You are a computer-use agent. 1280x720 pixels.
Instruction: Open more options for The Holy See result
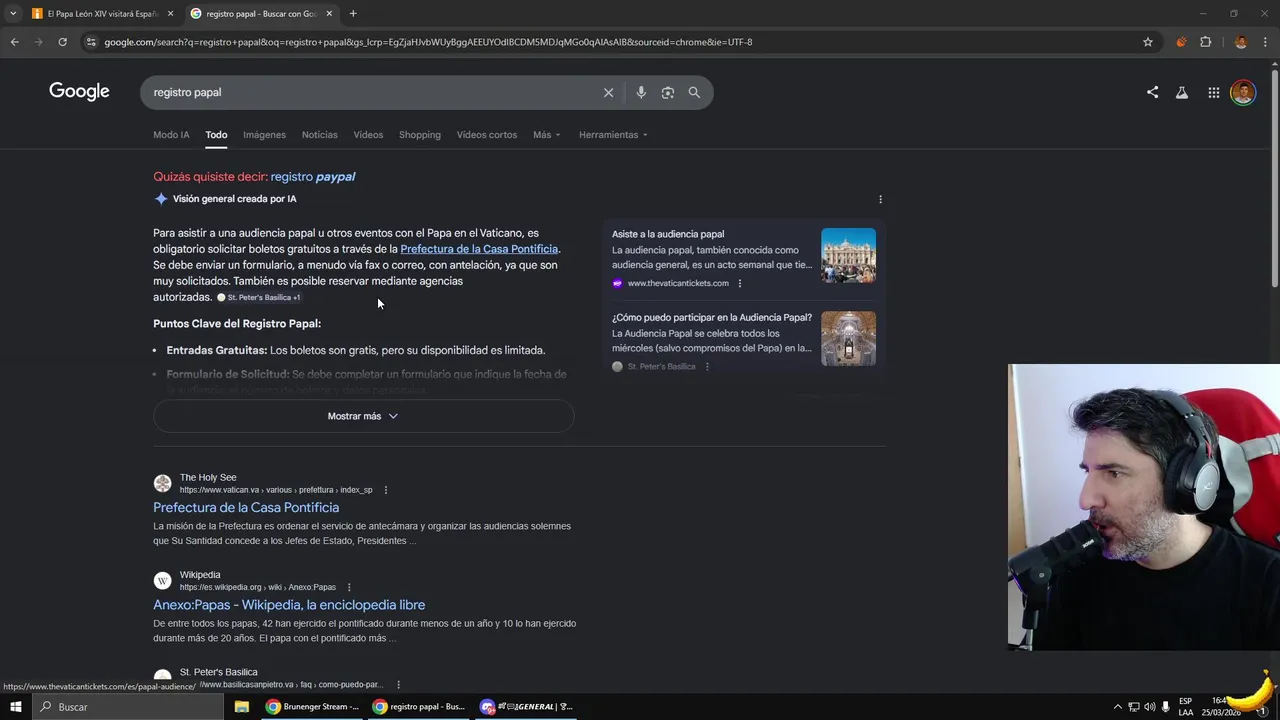click(x=385, y=490)
